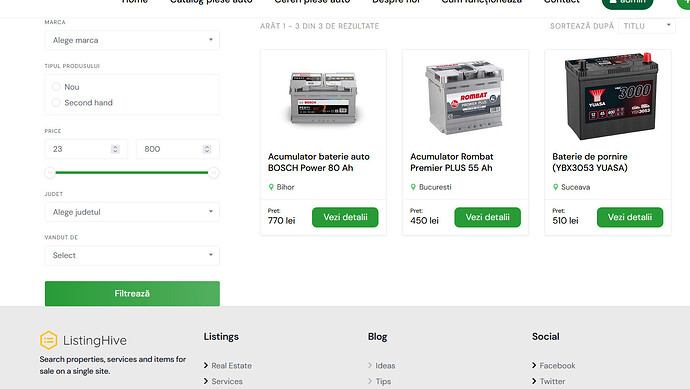Open the Alege judetul dropdown

132,212
